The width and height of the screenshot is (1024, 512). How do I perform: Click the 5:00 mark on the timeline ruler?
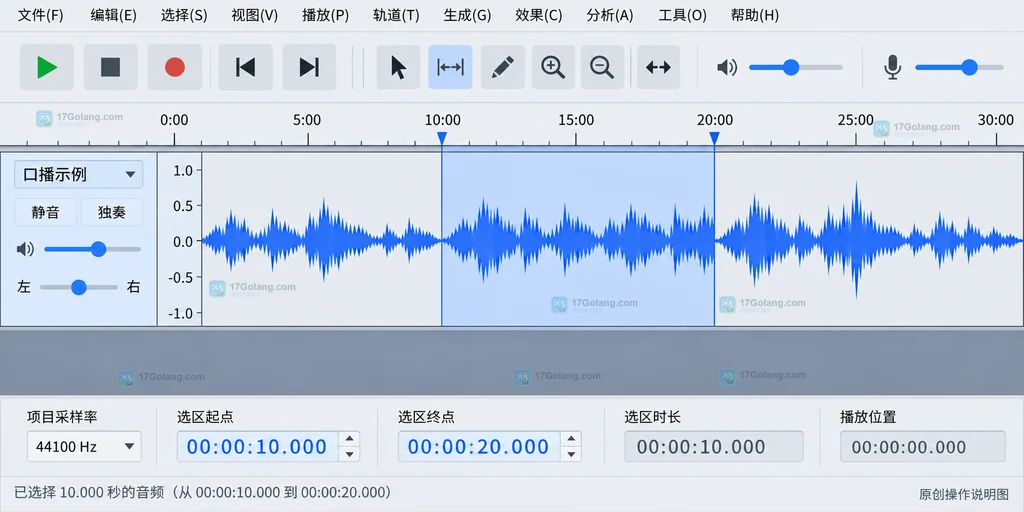[307, 120]
